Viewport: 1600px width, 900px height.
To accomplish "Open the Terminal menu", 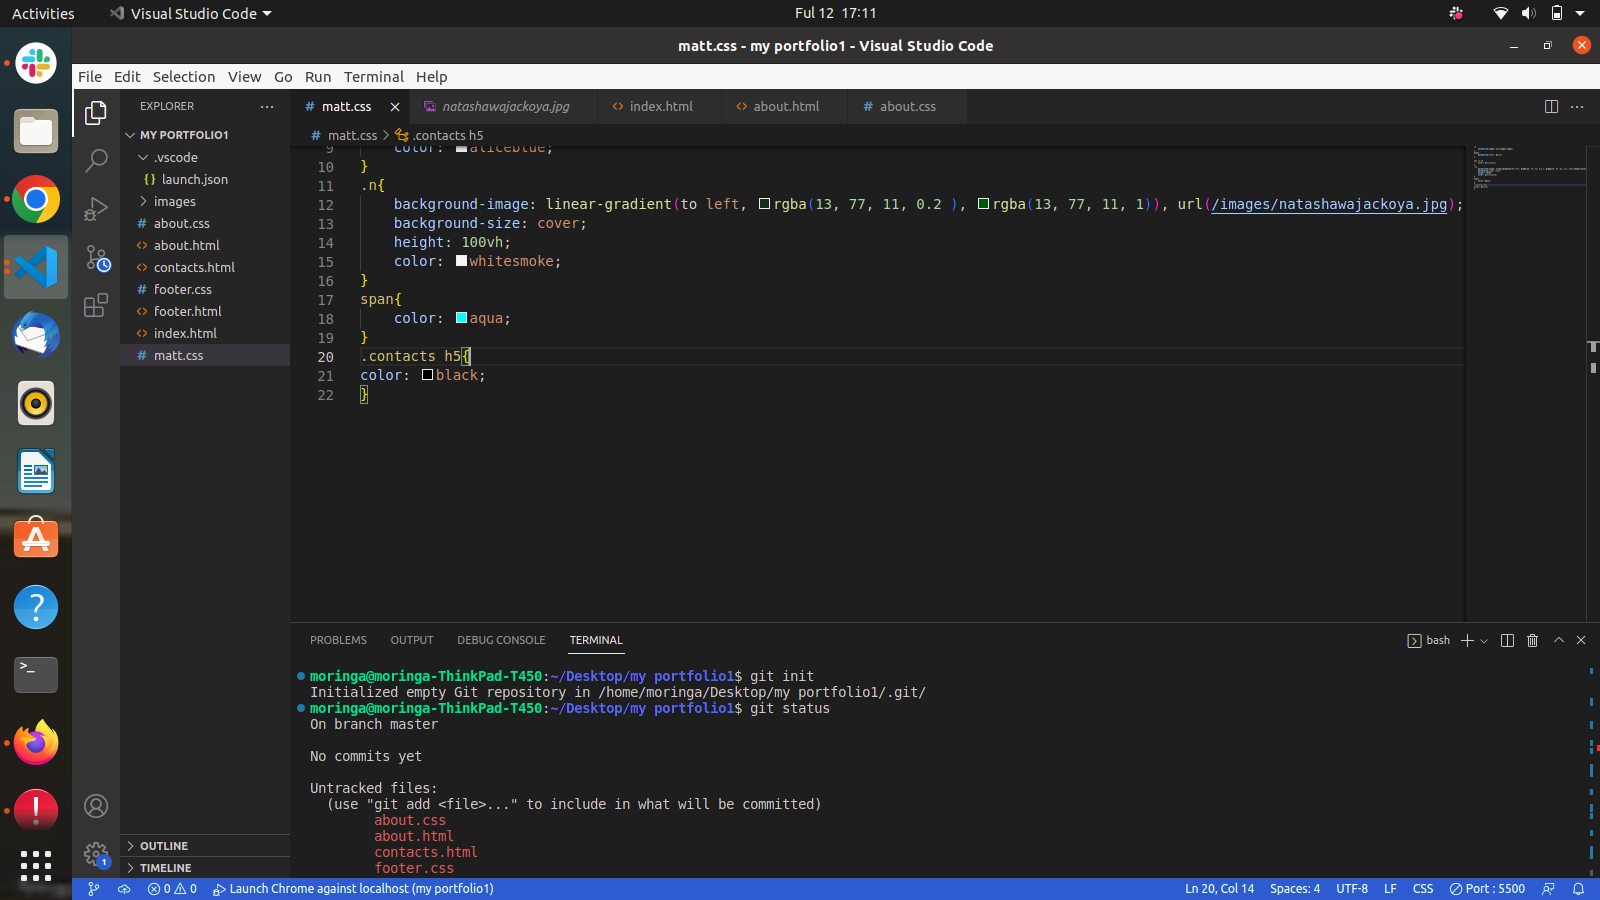I will point(374,77).
